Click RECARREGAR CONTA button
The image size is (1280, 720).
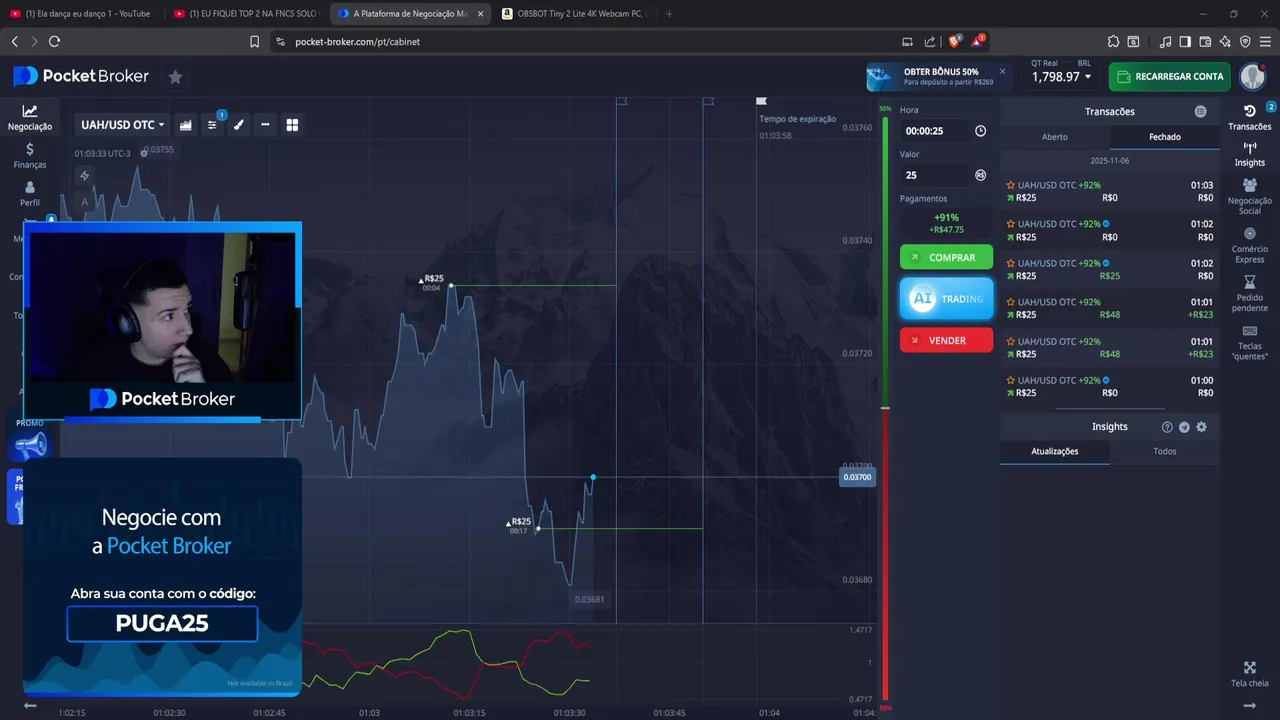coord(1169,77)
